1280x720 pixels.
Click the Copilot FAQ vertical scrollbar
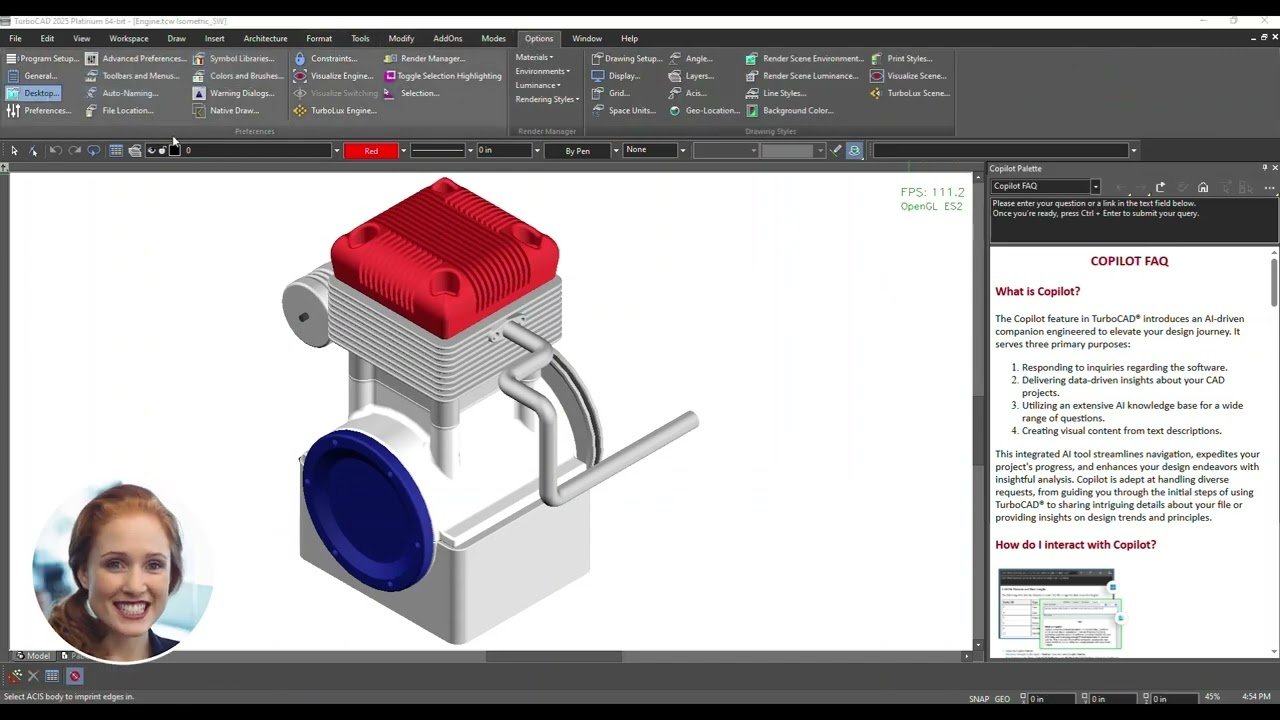click(x=1274, y=282)
